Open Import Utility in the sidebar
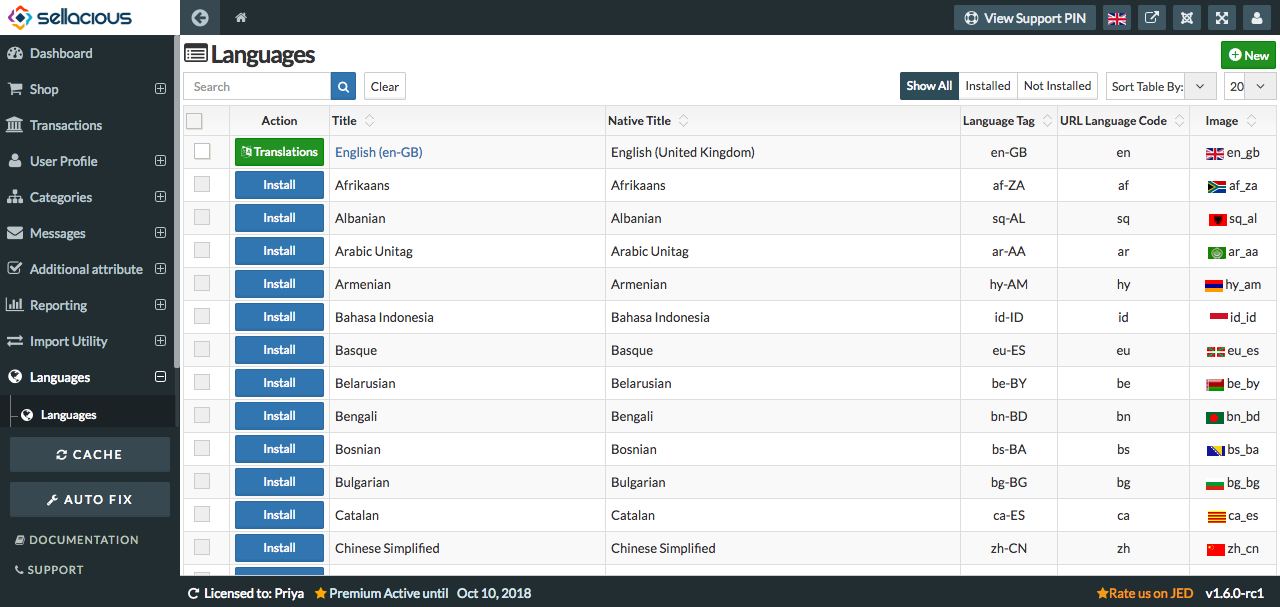 [69, 341]
